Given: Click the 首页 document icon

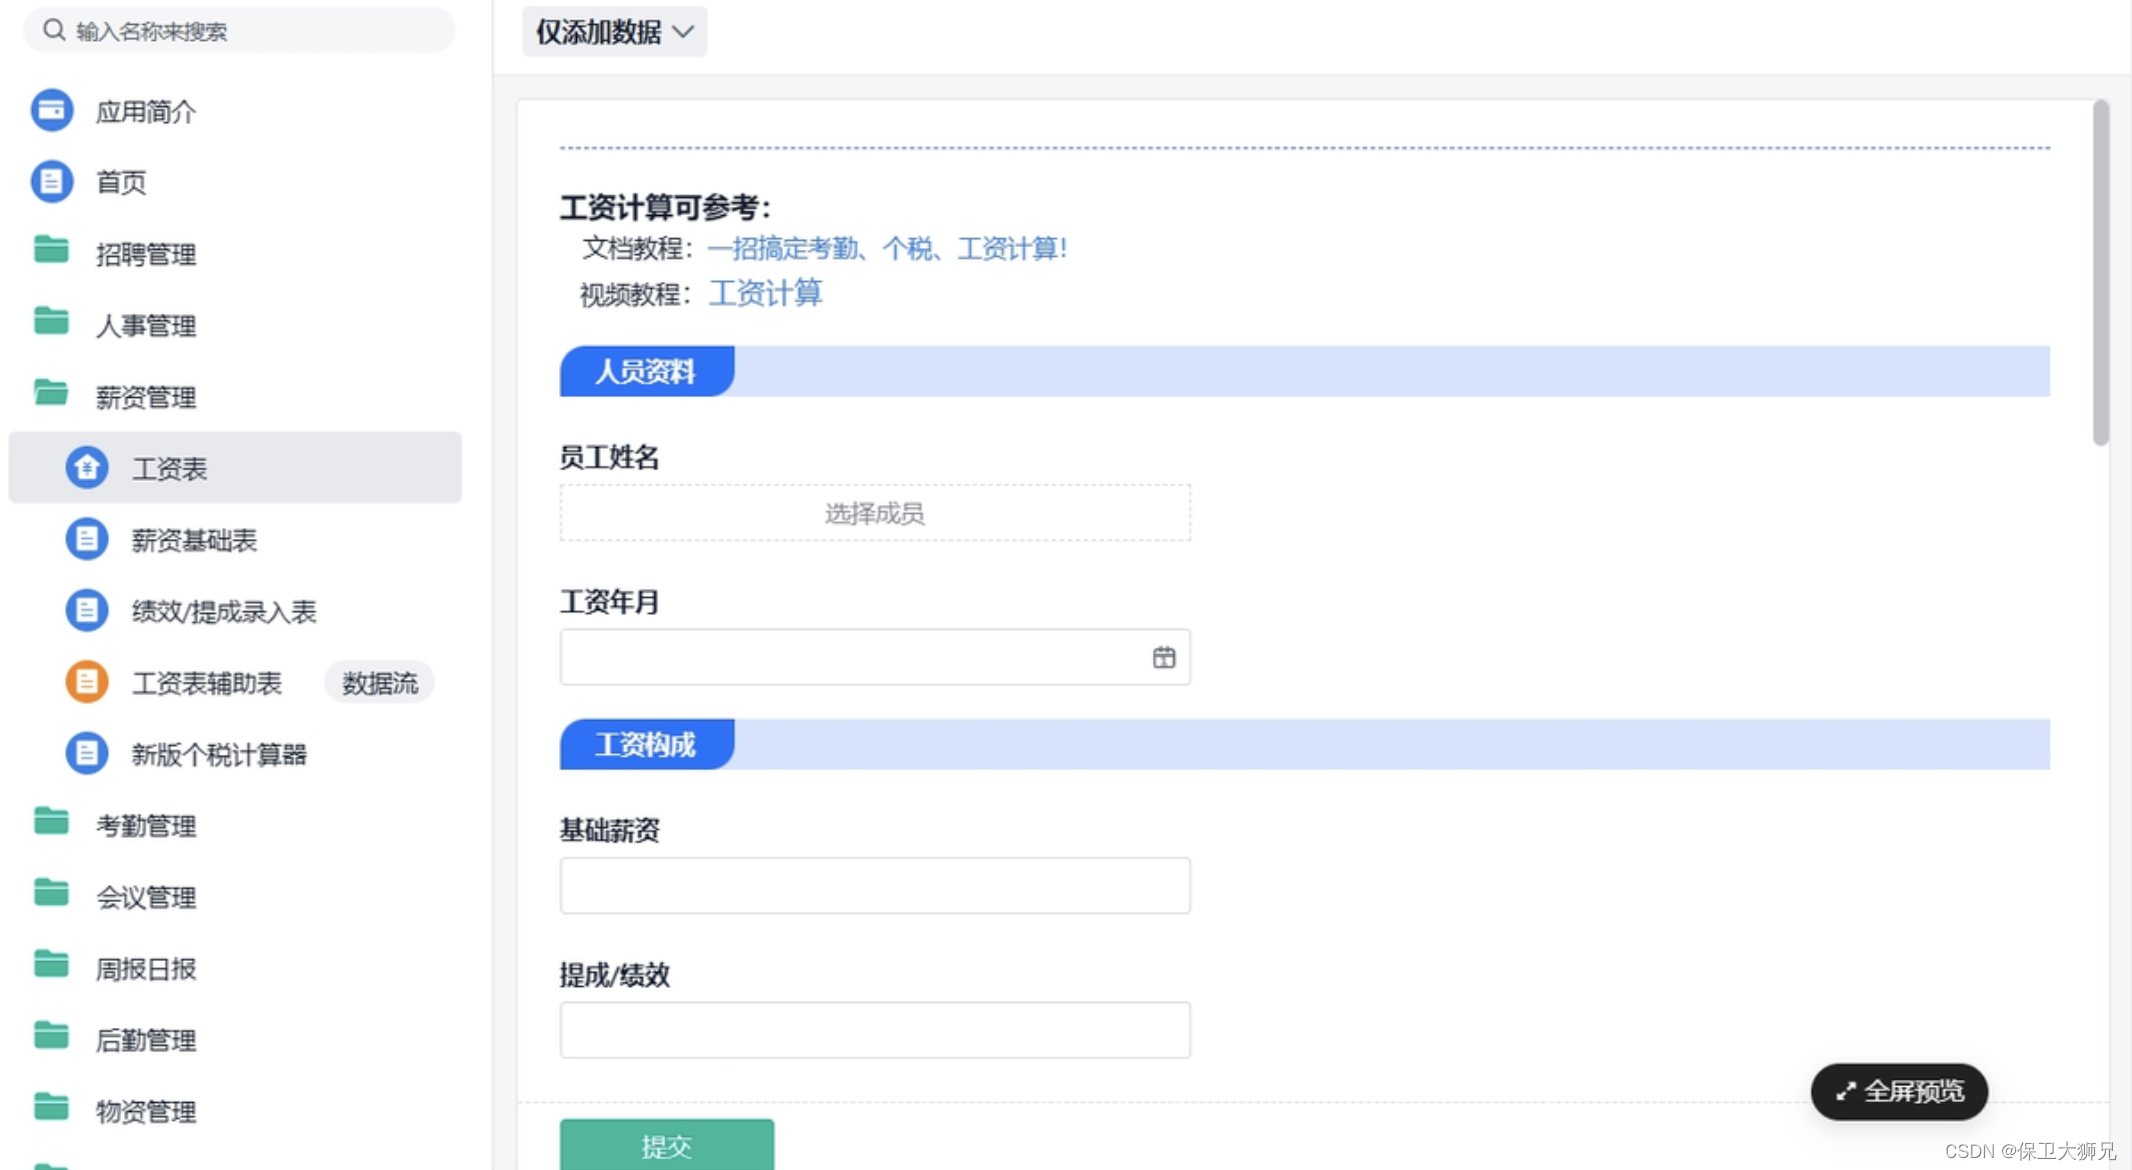Looking at the screenshot, I should point(52,182).
